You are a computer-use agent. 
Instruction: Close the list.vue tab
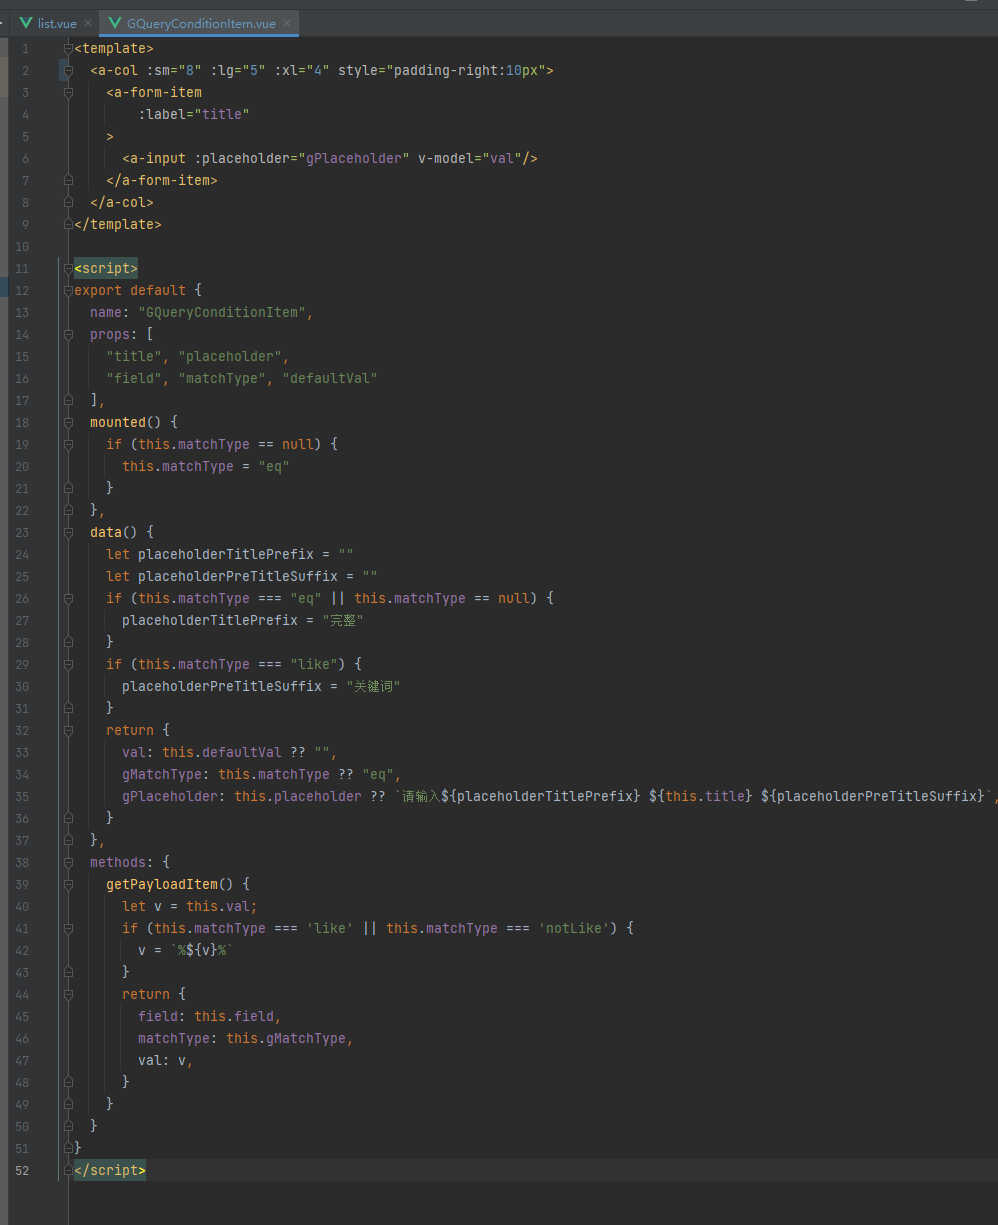pyautogui.click(x=88, y=24)
